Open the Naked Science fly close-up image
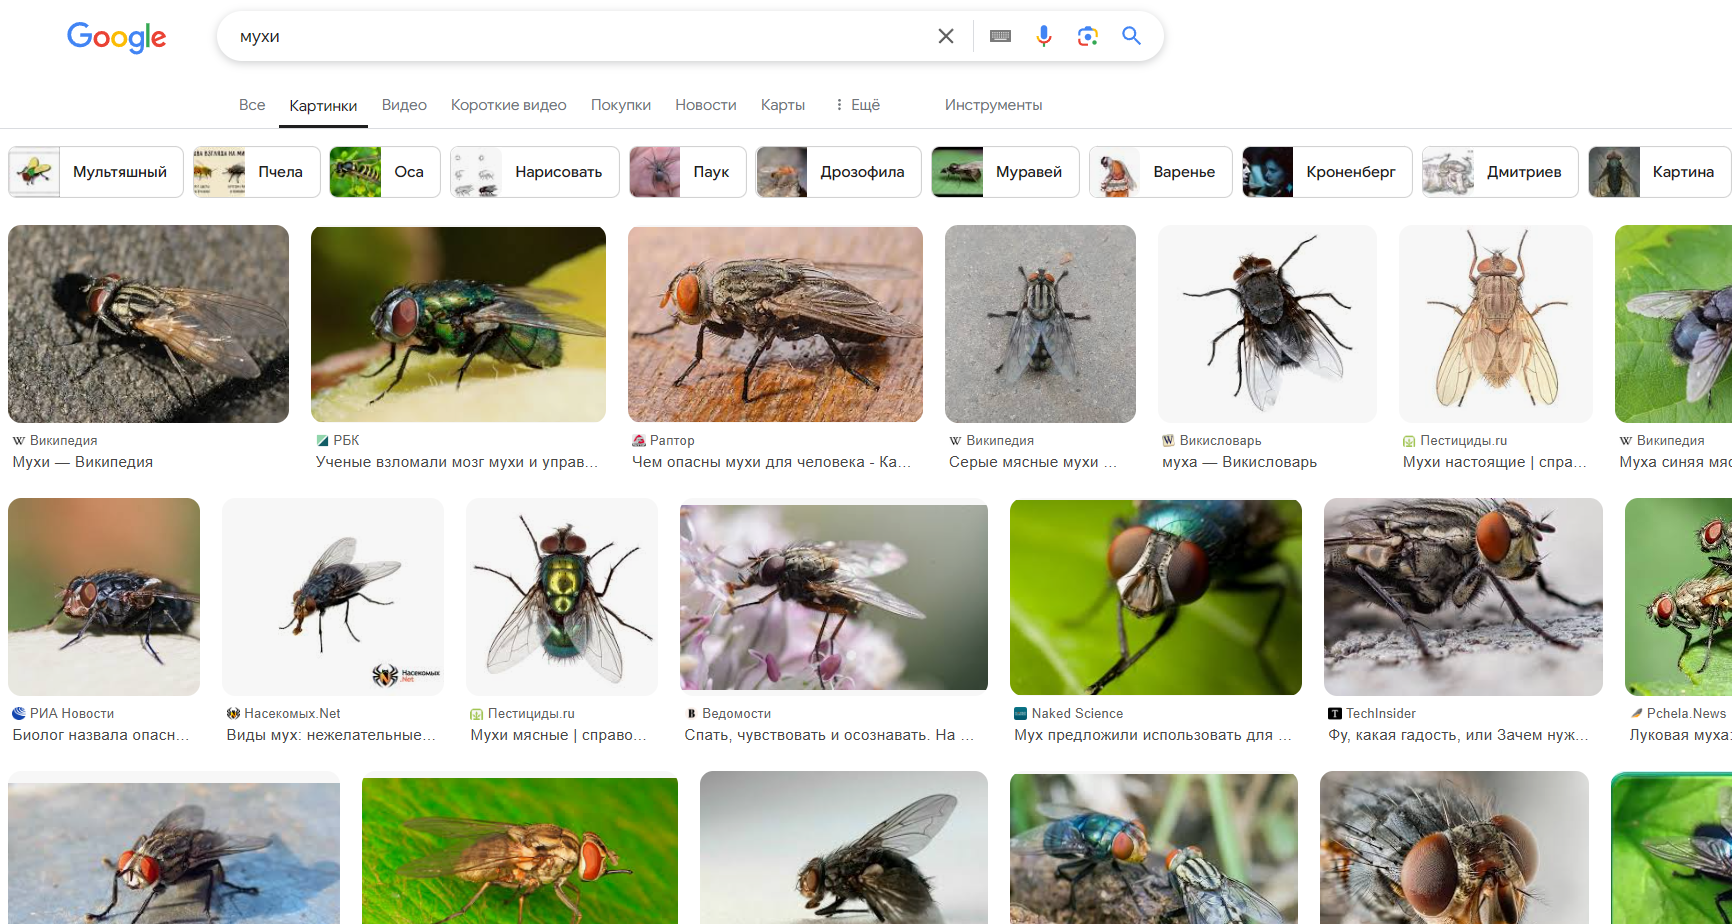Viewport: 1732px width, 924px height. pos(1156,597)
